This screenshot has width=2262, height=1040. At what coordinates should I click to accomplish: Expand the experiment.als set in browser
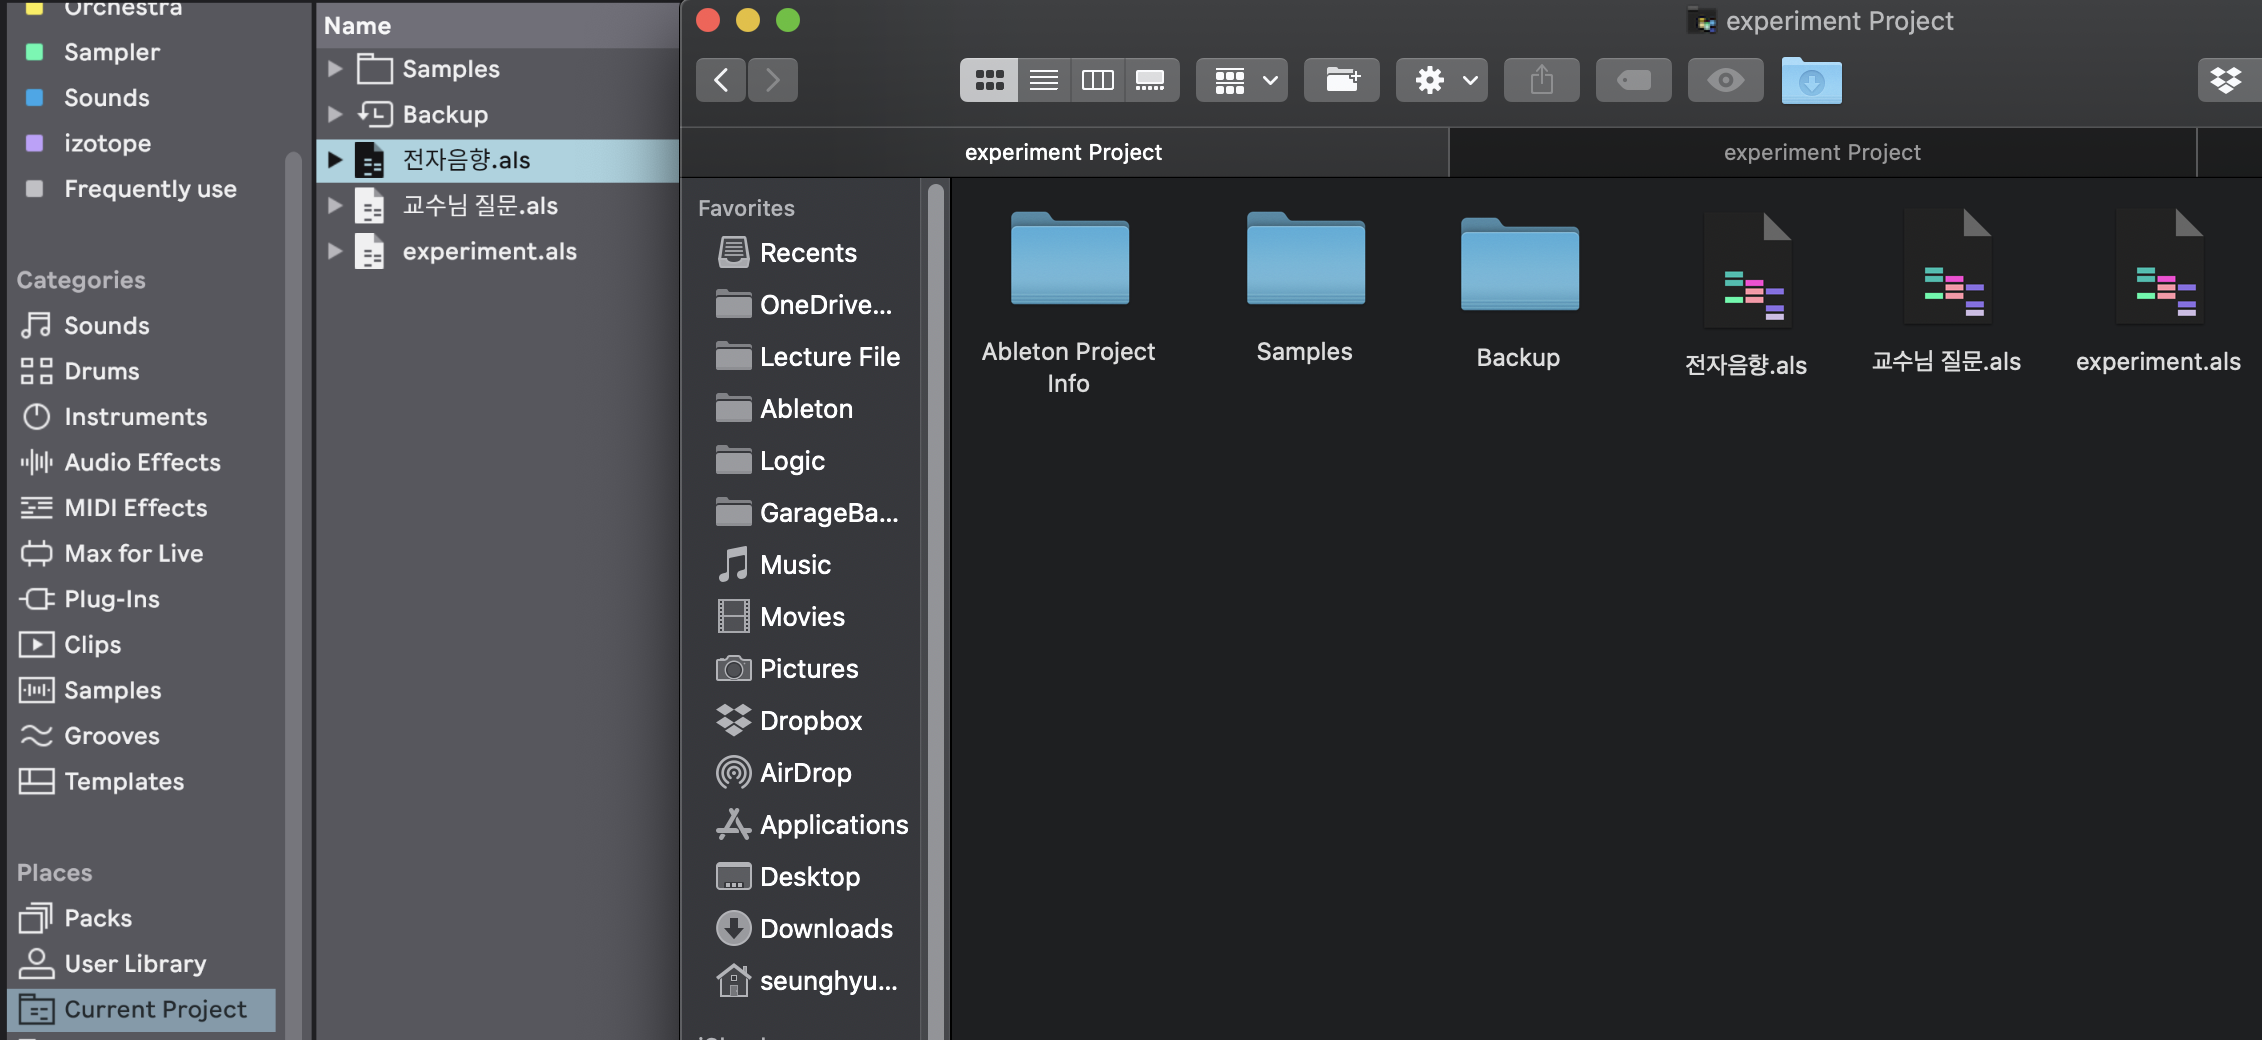[335, 251]
